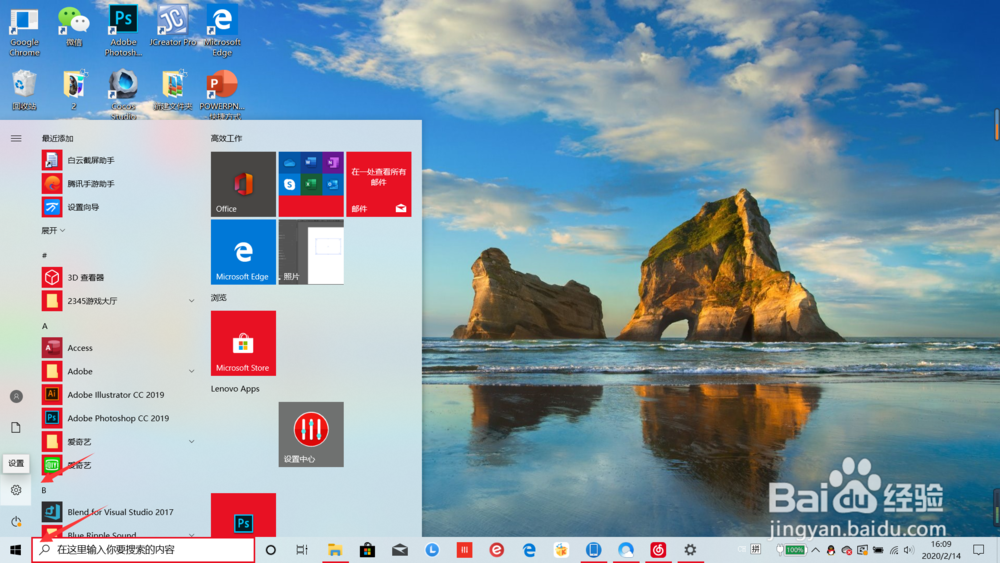Viewport: 1000px width, 563px height.
Task: Expand the Blue Ripple Sound folder chevron
Action: pos(191,534)
